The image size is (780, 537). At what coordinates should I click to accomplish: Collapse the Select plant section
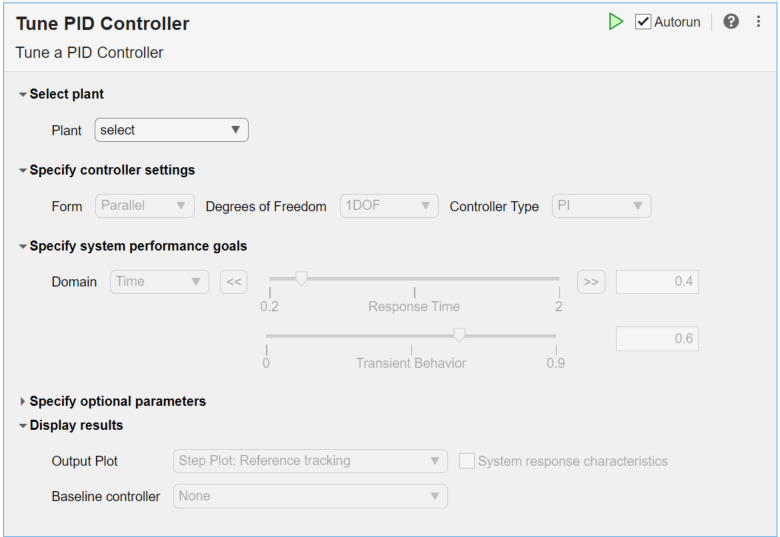[23, 95]
